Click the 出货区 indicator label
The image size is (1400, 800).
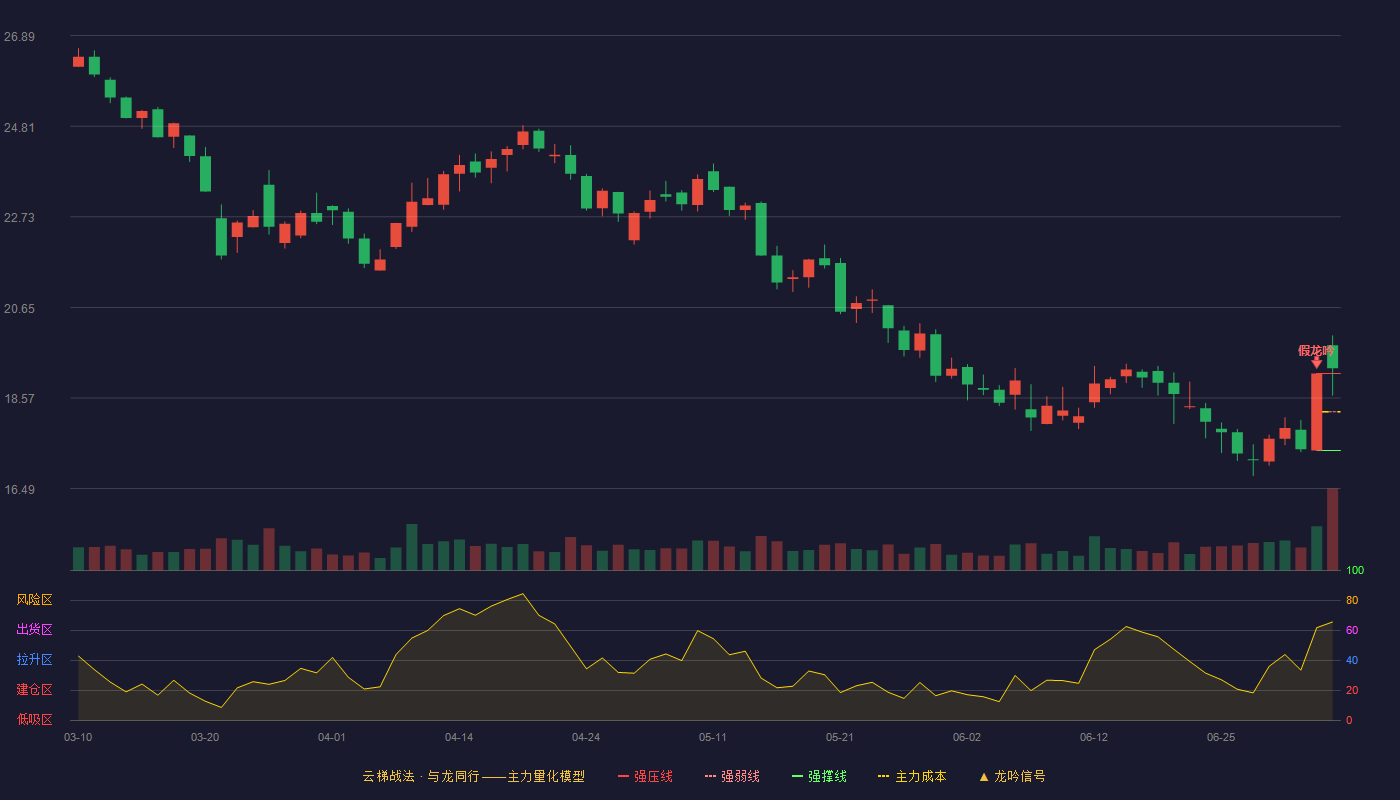(34, 630)
